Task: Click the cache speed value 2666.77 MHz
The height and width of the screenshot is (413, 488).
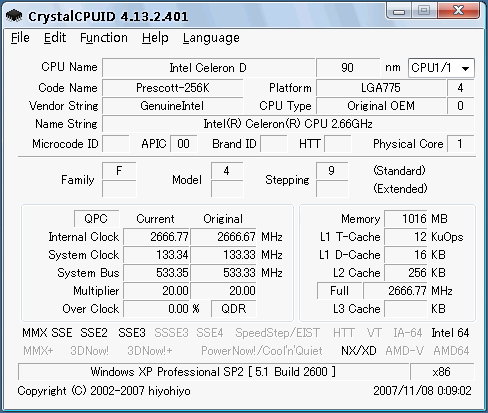Action: point(395,291)
